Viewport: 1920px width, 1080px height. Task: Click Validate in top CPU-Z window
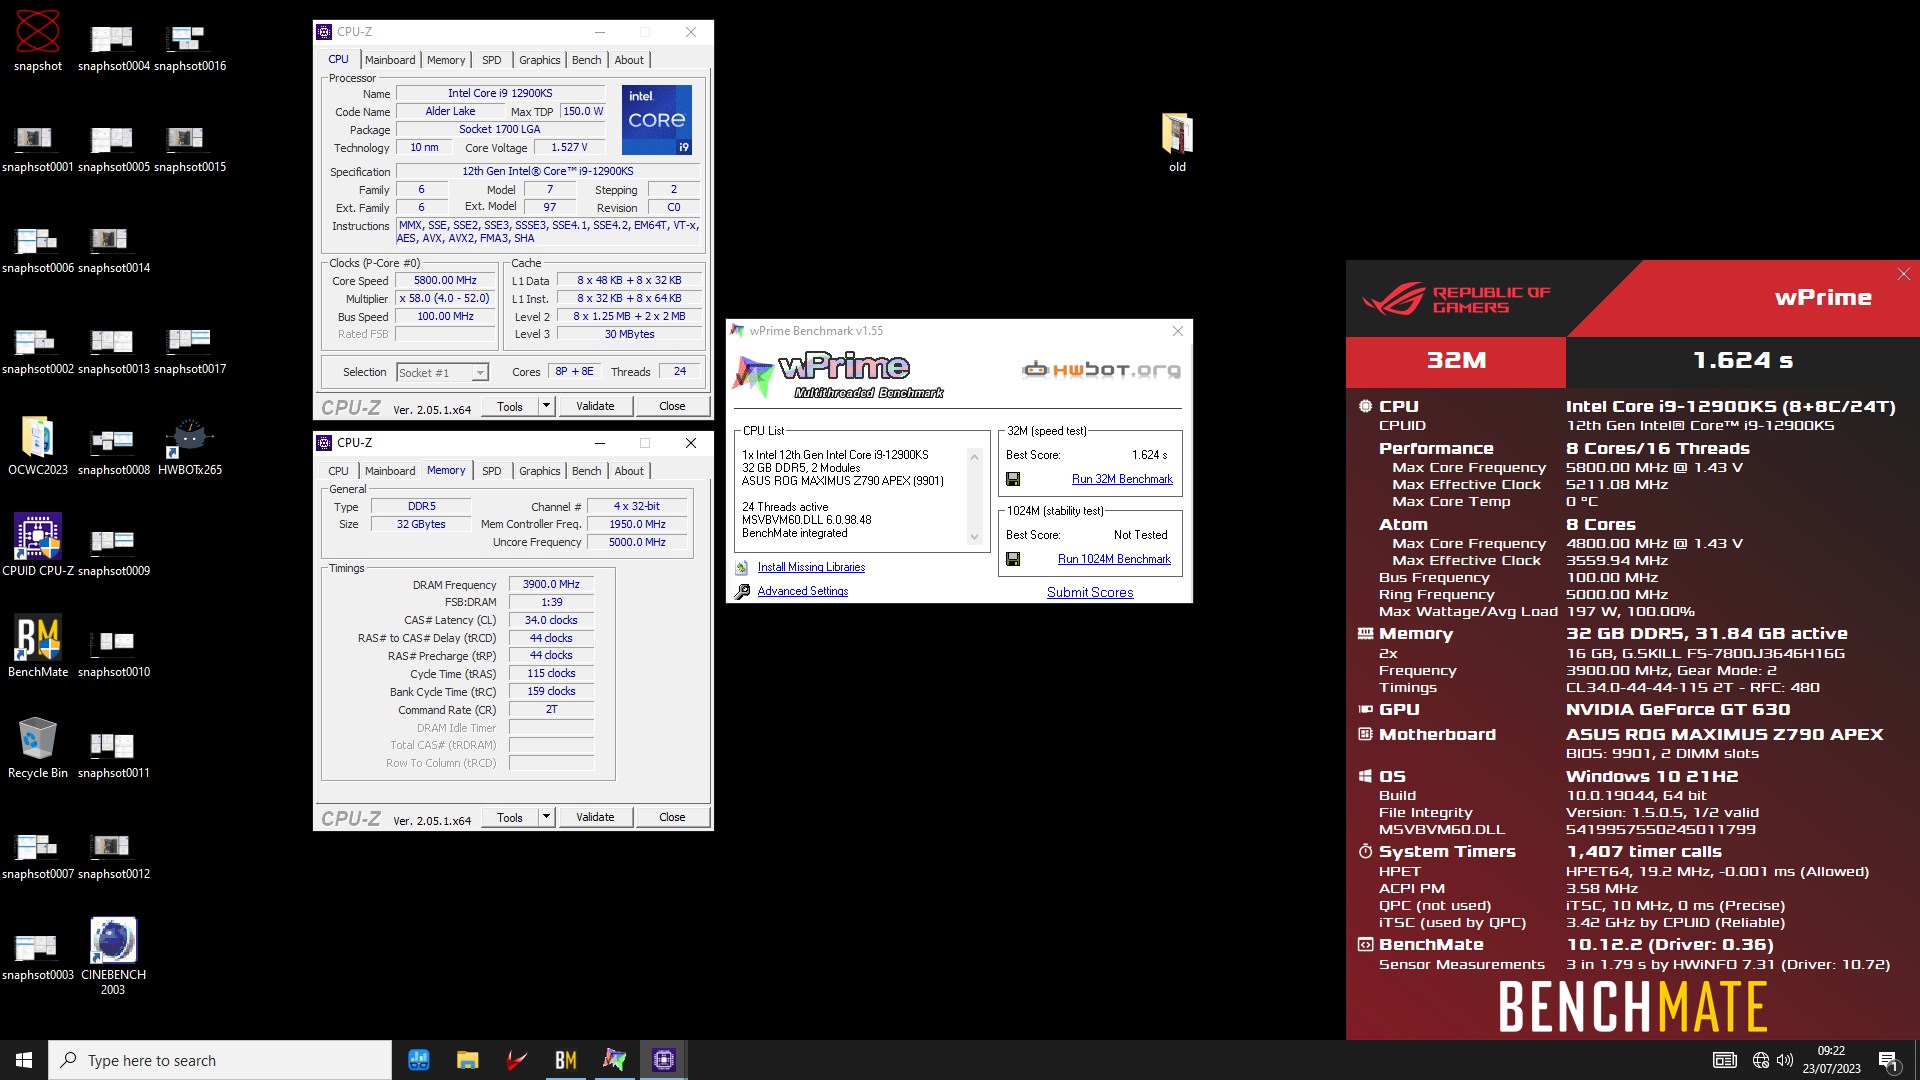tap(595, 406)
